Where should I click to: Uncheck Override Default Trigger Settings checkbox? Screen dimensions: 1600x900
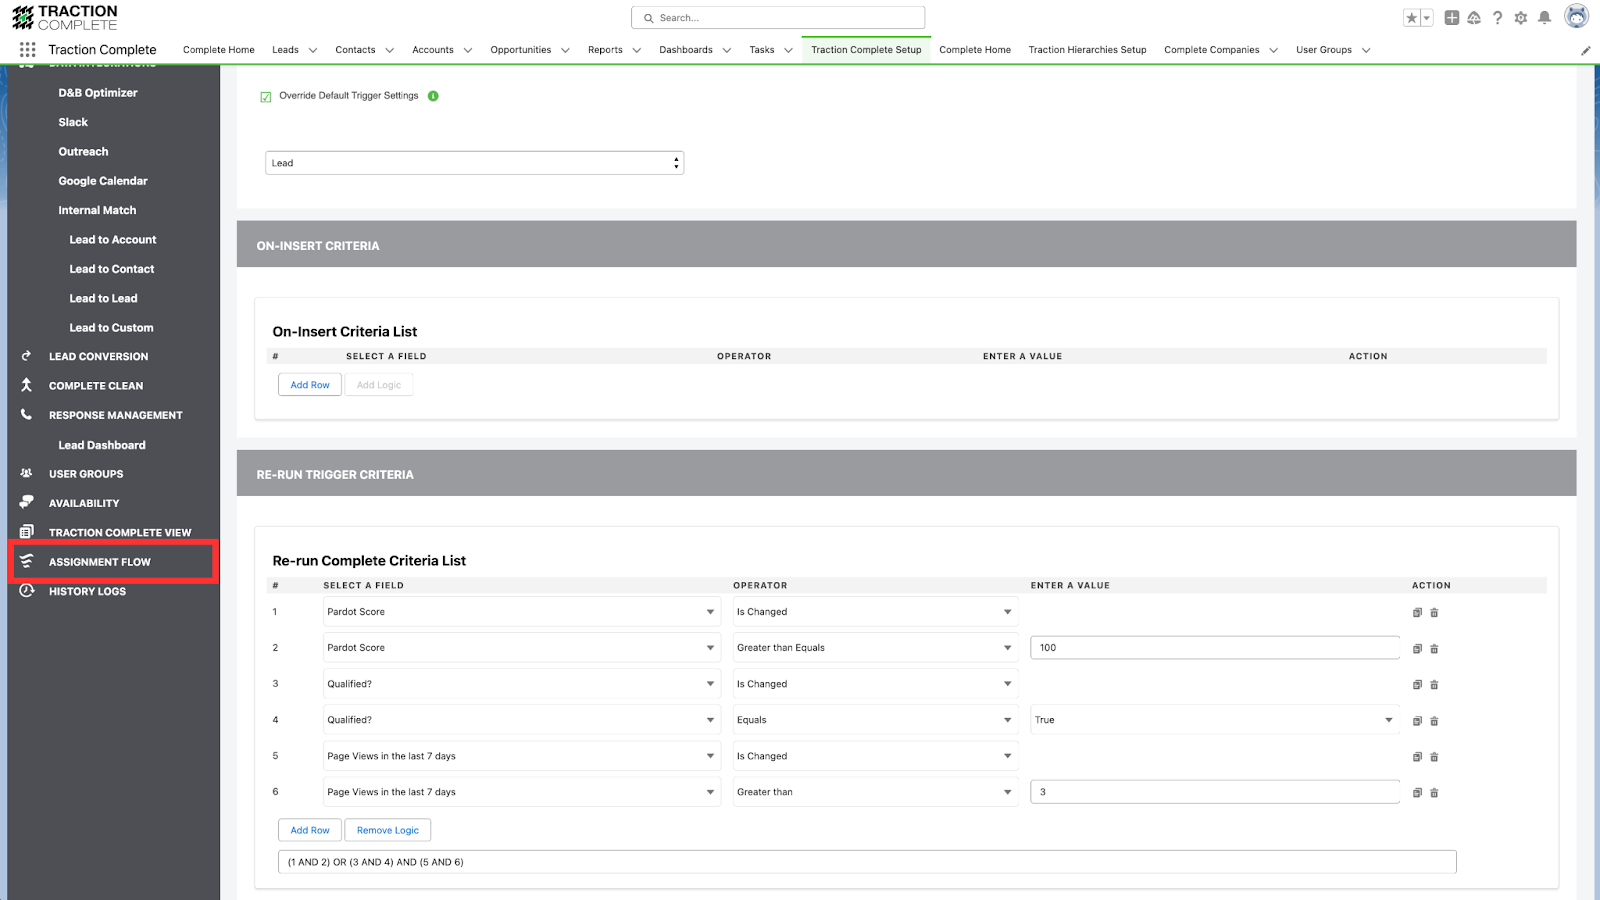266,97
